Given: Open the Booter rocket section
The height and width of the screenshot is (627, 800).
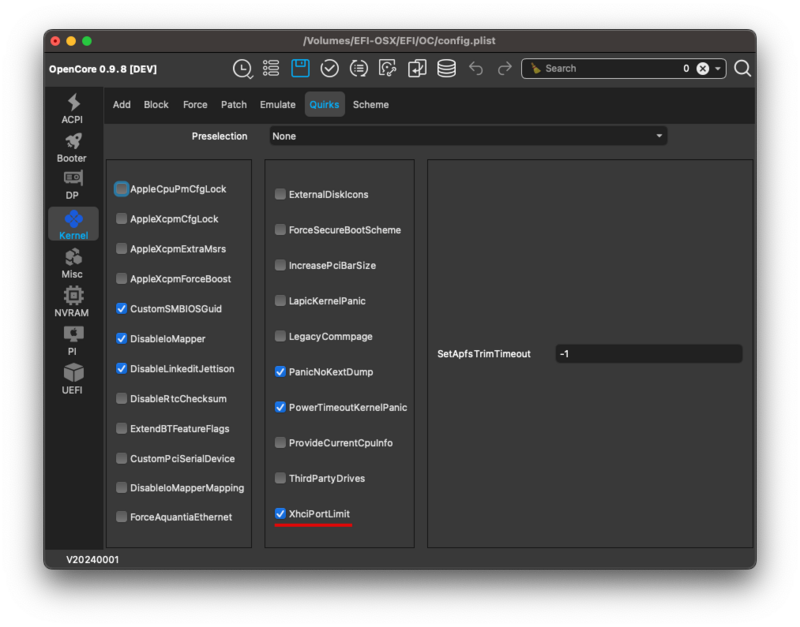Looking at the screenshot, I should (x=73, y=147).
